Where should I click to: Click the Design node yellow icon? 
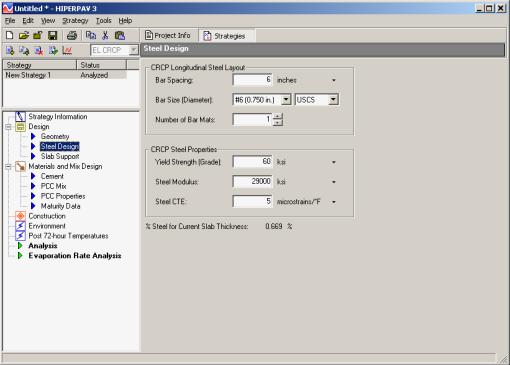click(x=20, y=127)
